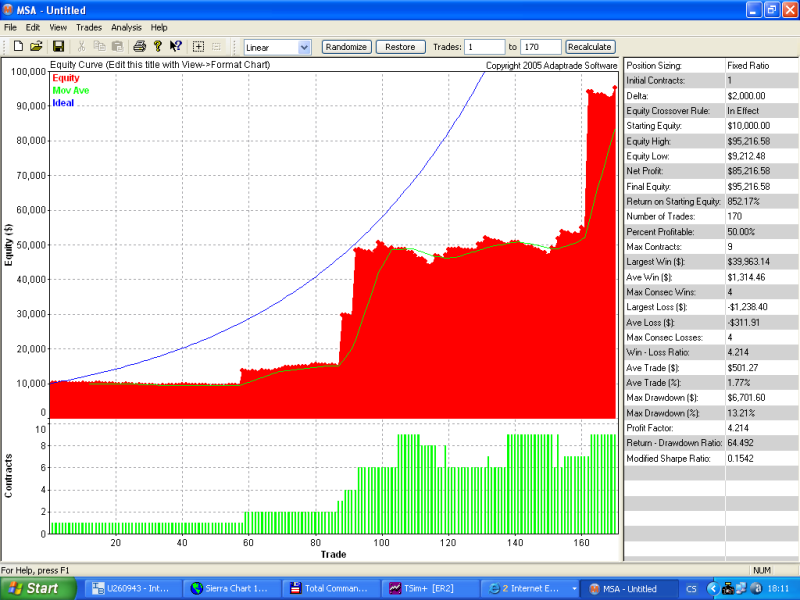Click the Windows Start button
Image resolution: width=800 pixels, height=600 pixels.
coord(36,588)
